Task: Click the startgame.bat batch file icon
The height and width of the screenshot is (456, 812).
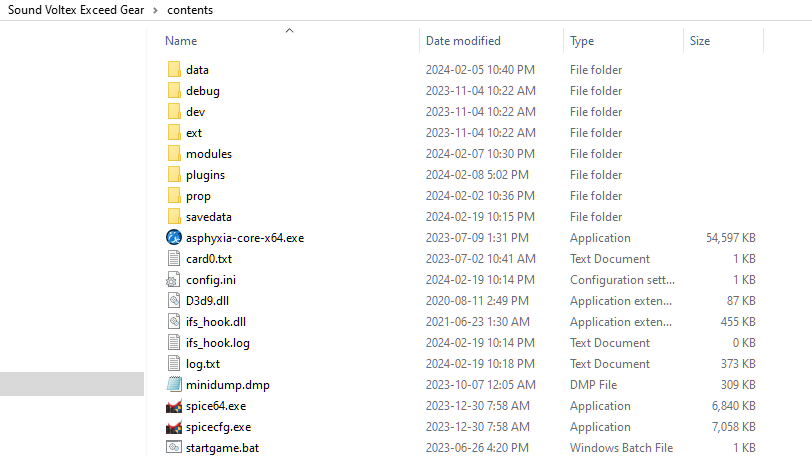Action: point(174,448)
